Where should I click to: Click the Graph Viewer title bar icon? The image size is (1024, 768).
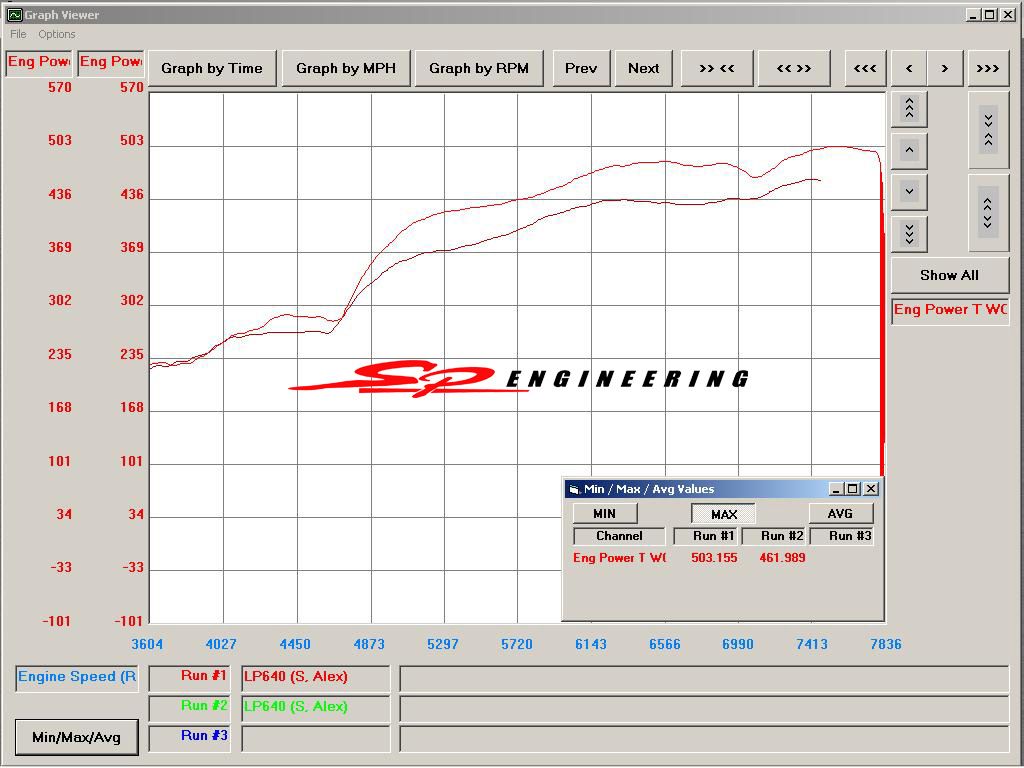pos(14,14)
